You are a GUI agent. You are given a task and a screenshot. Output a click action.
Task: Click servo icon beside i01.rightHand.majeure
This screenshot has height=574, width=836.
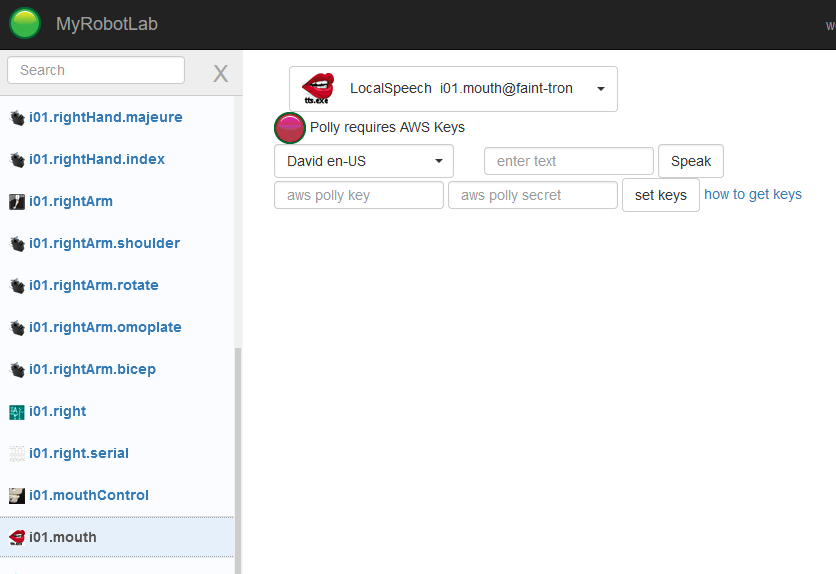pyautogui.click(x=17, y=118)
